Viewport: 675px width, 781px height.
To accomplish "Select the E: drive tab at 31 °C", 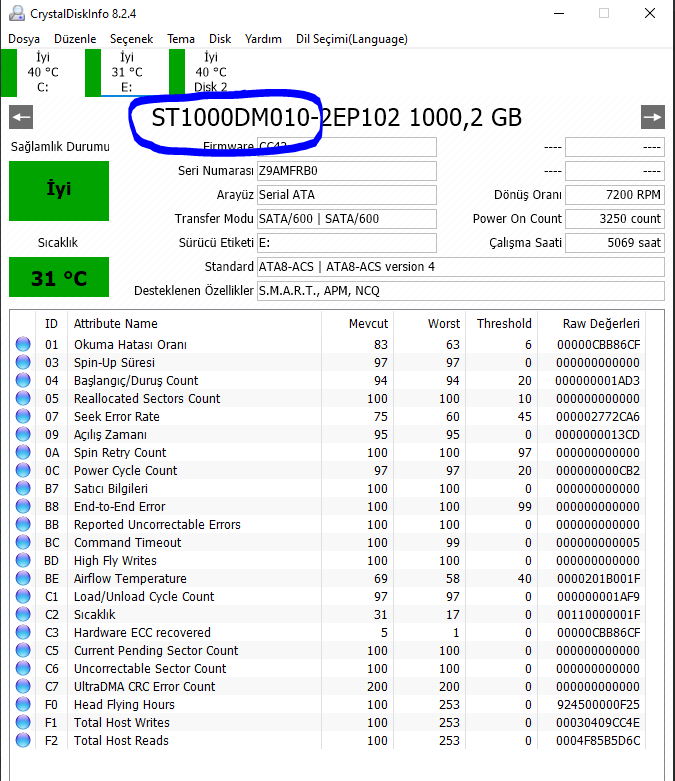I will (118, 72).
